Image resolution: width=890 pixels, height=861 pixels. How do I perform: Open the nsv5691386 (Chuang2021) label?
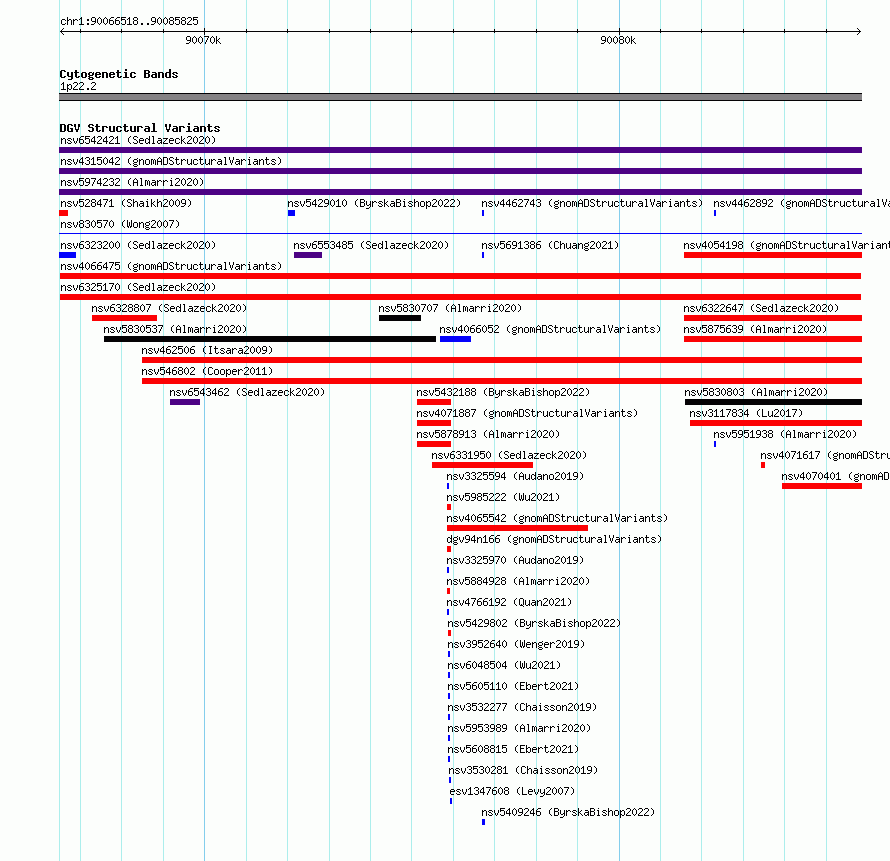[x=550, y=245]
